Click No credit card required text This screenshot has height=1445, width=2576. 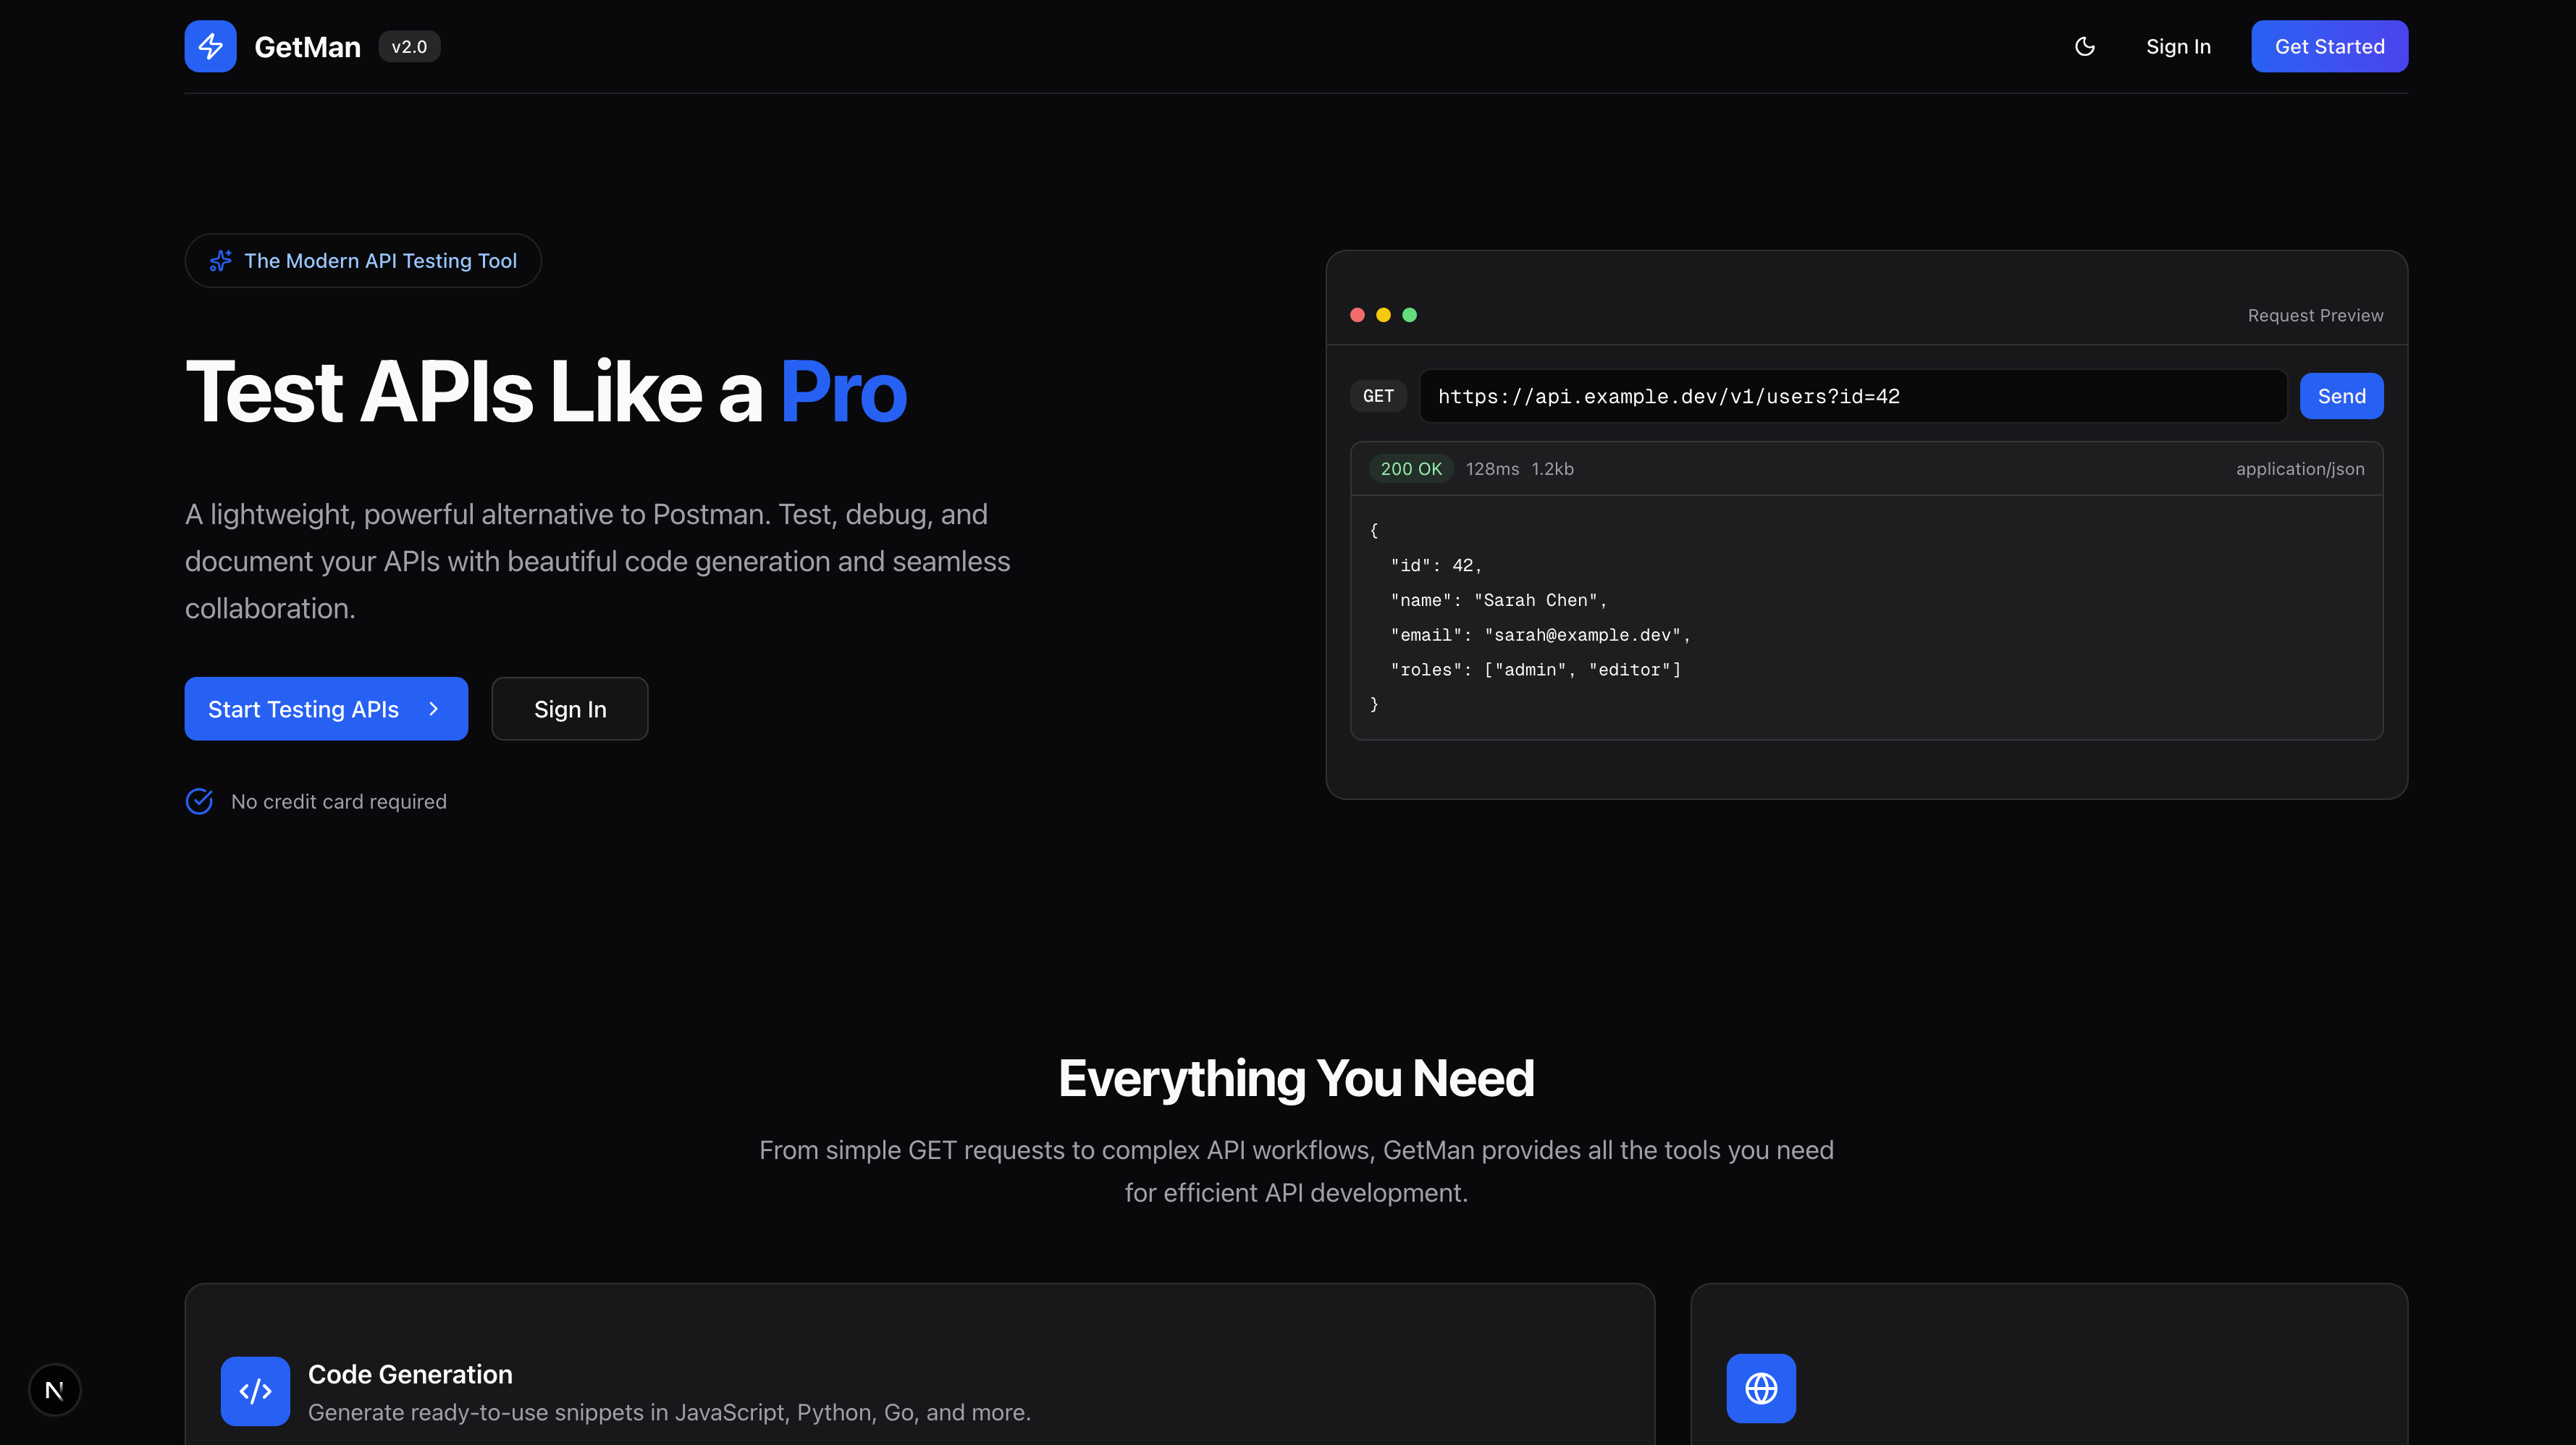coord(339,802)
